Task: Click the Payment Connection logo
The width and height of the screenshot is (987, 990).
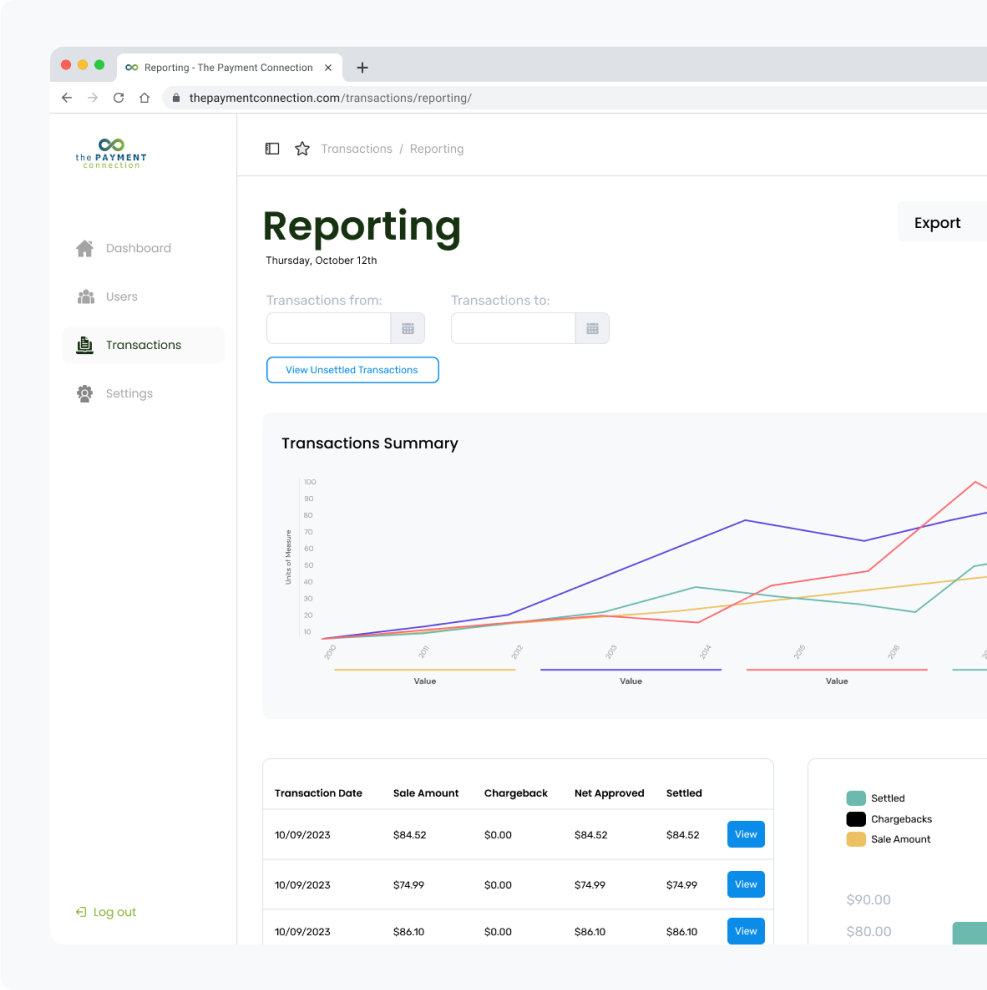Action: point(110,153)
